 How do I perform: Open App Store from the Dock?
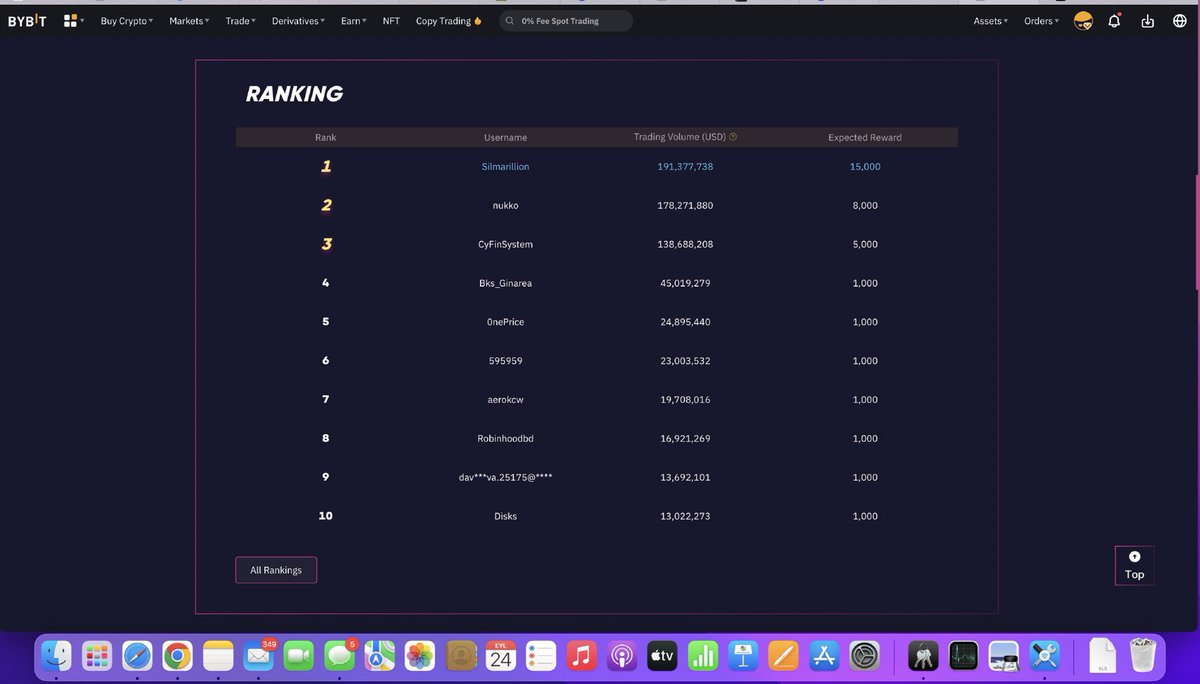point(824,657)
